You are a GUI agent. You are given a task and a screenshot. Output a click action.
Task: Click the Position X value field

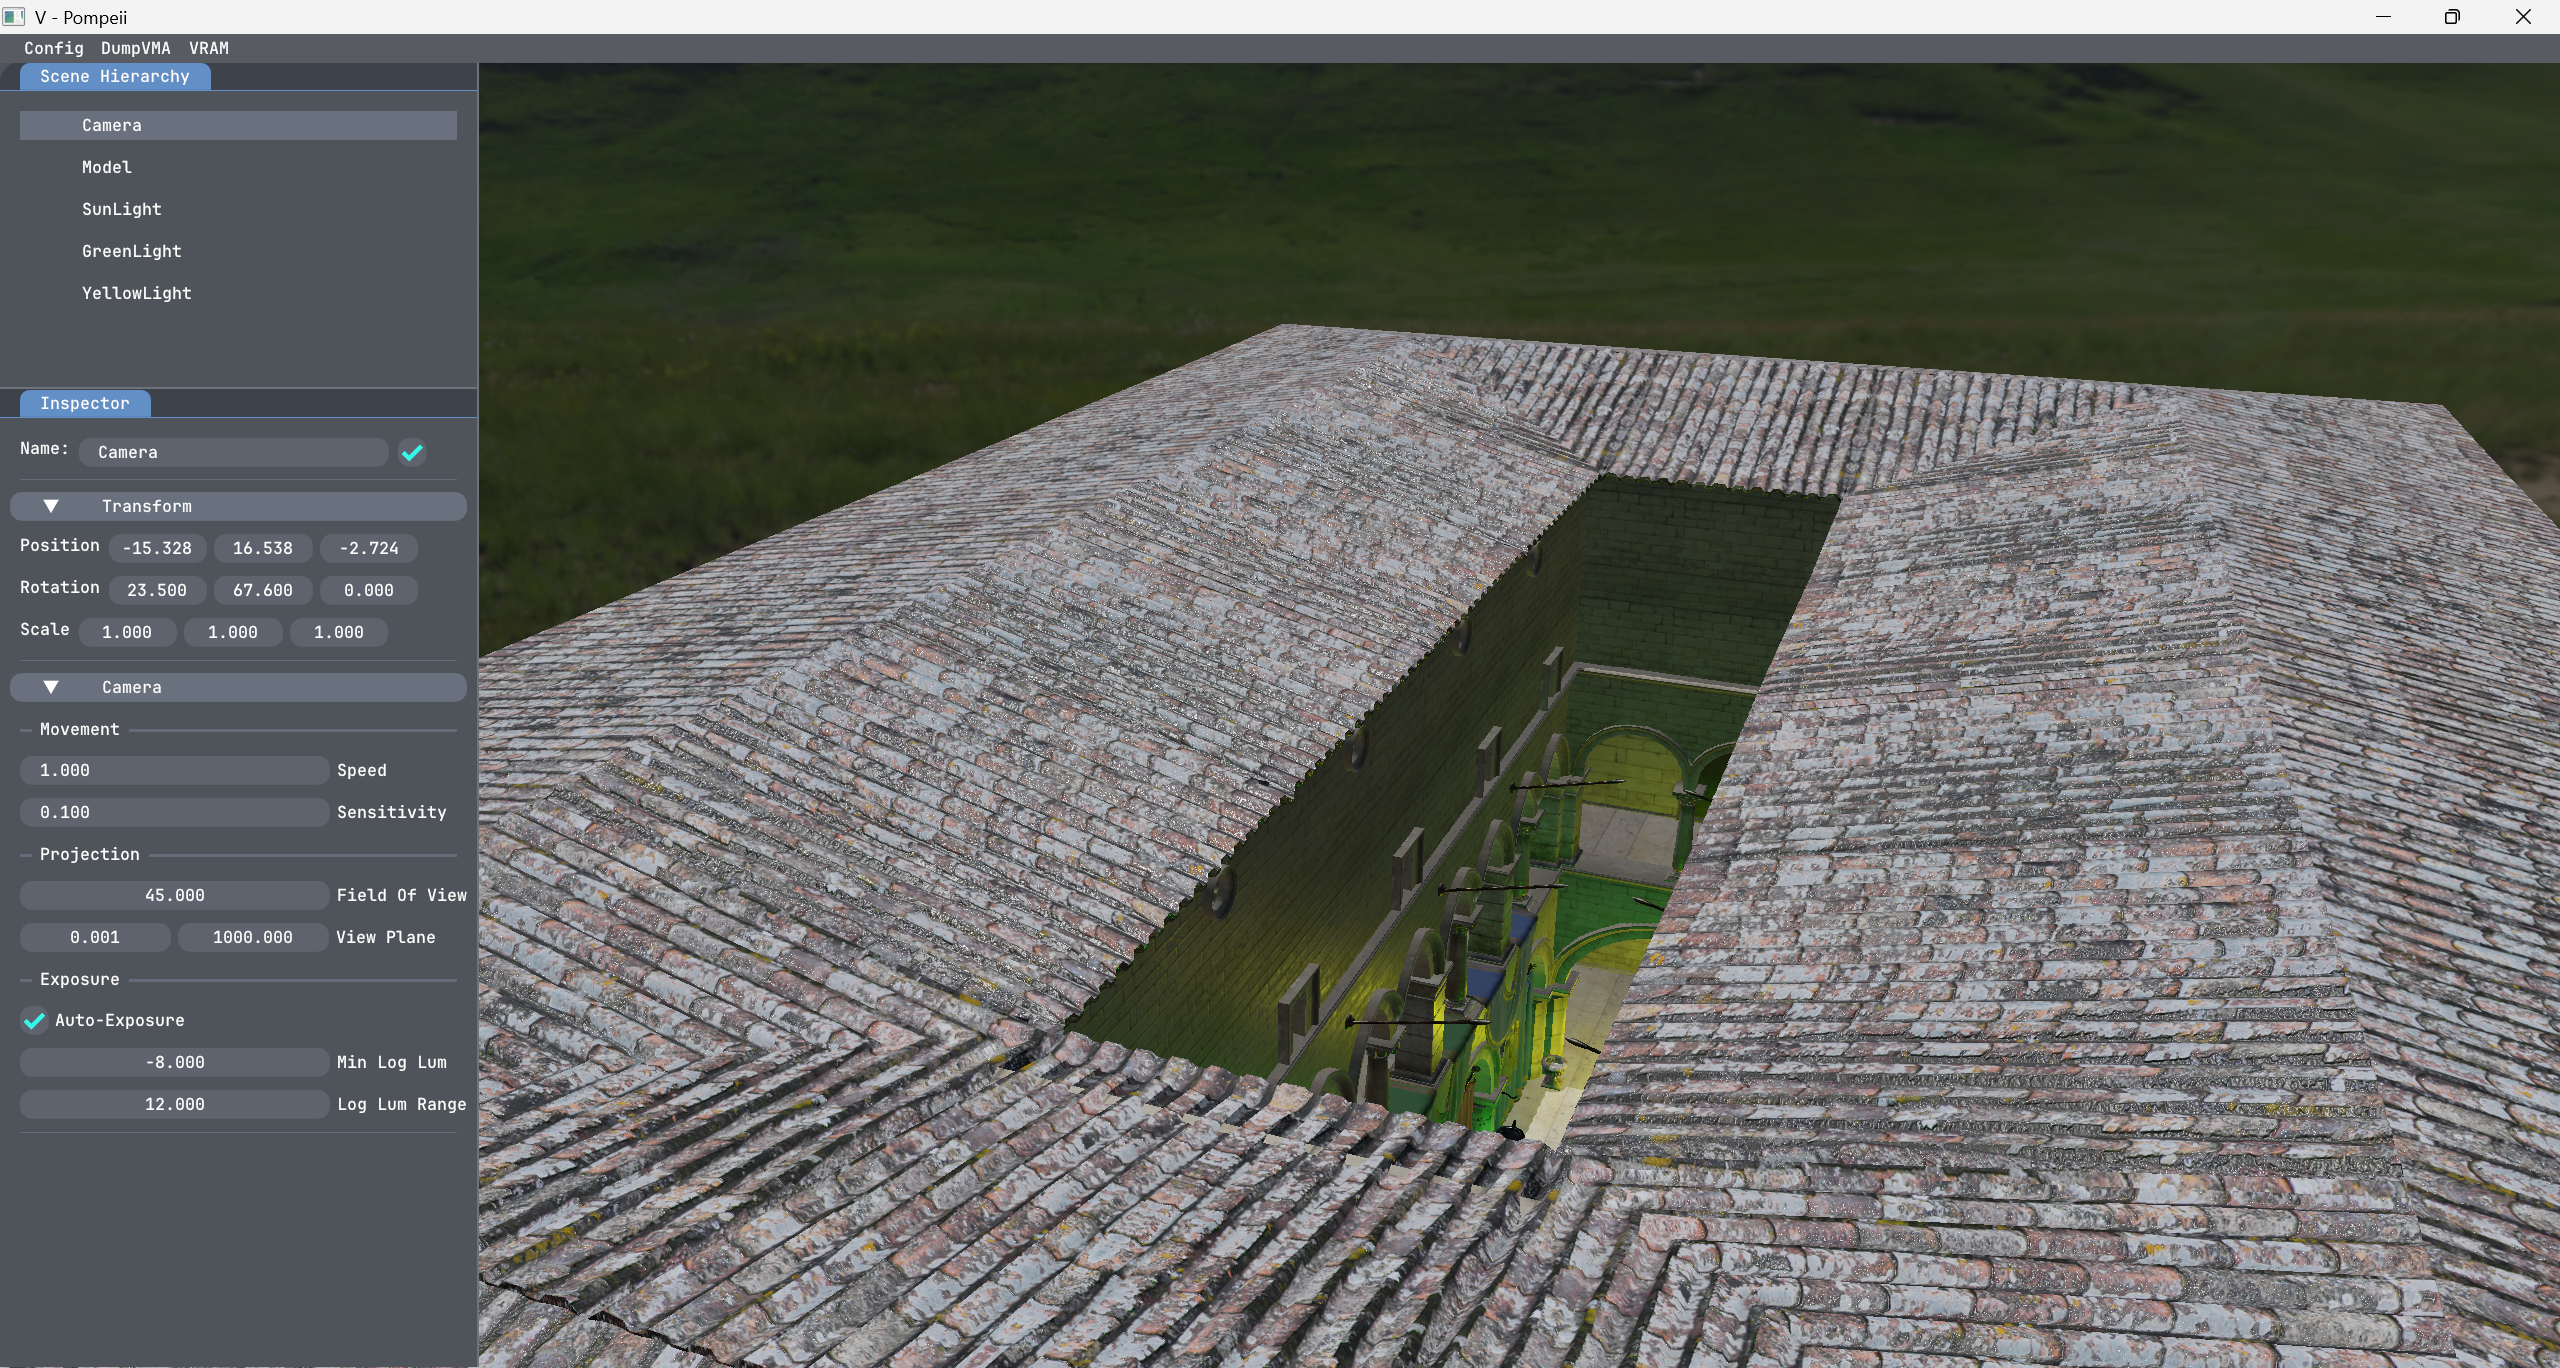click(x=157, y=549)
